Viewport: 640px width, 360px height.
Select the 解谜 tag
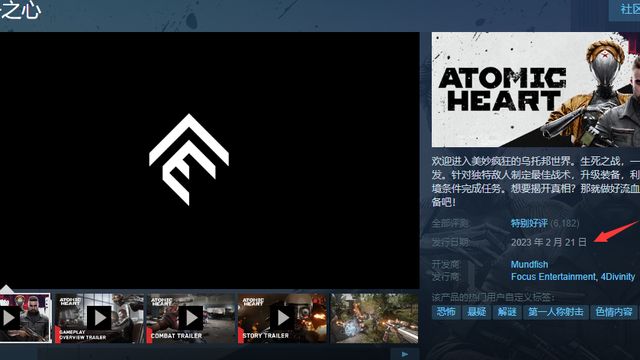click(507, 312)
